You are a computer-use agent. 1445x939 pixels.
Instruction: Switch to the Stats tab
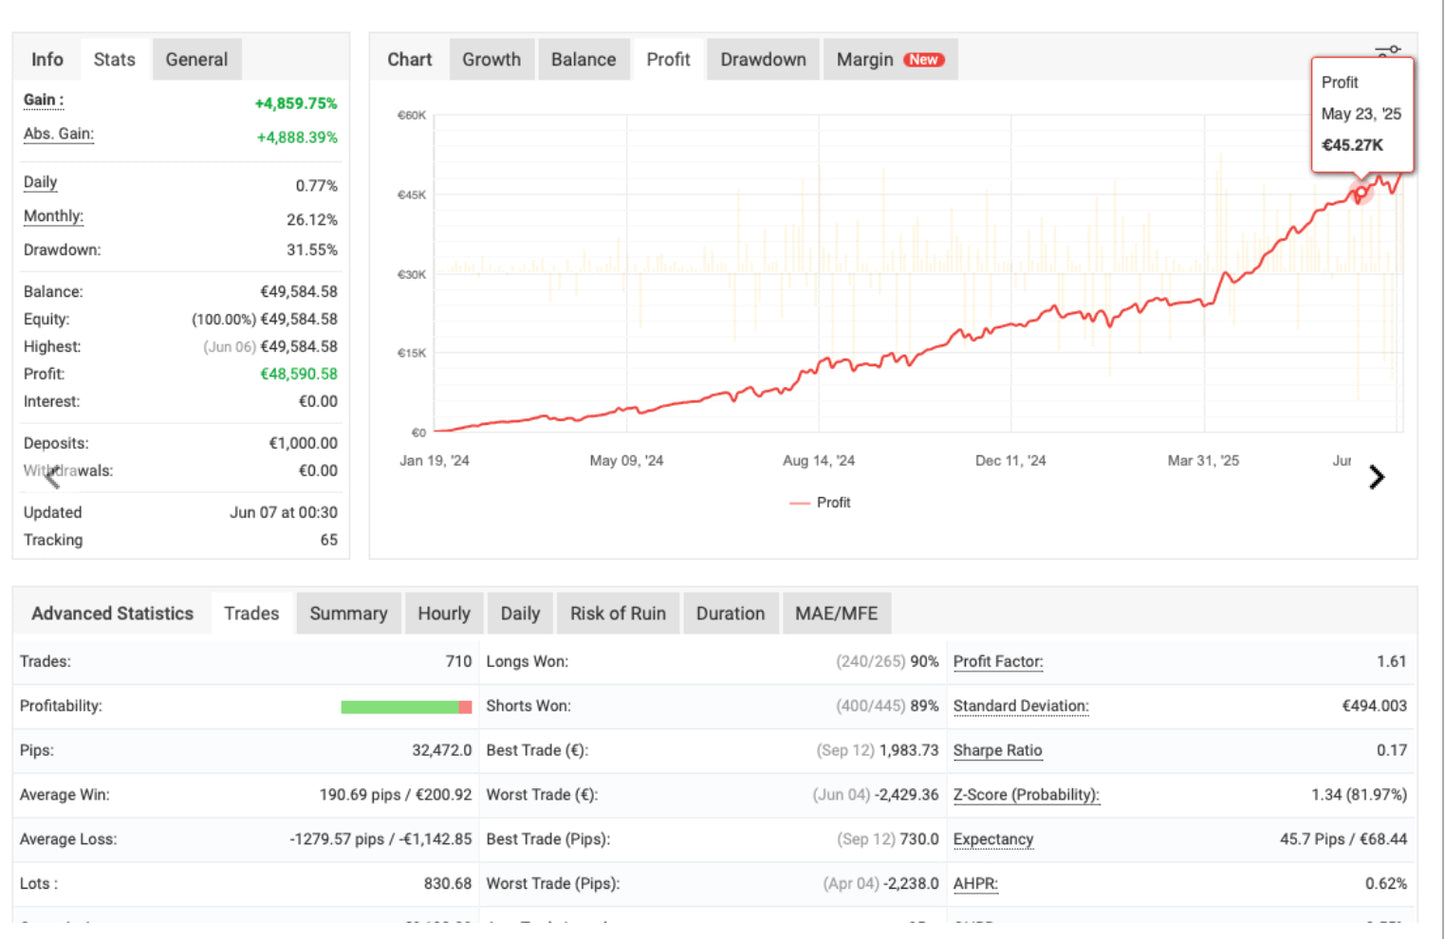pyautogui.click(x=114, y=60)
